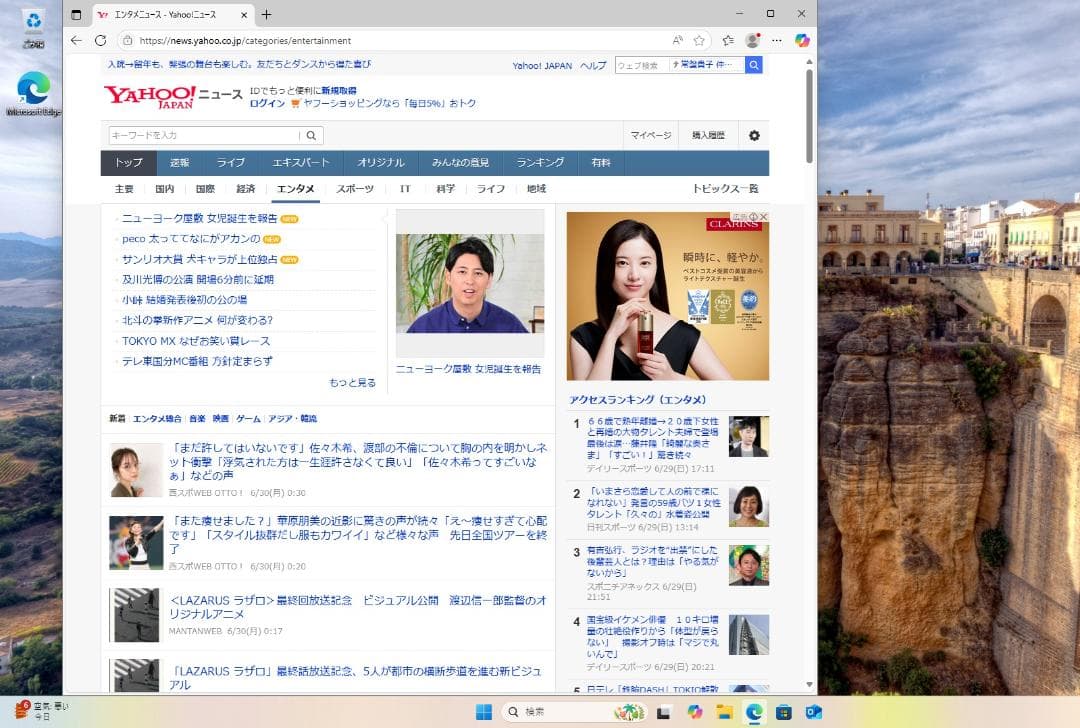Select the スポーツ category tab
1080x728 pixels.
[x=355, y=189]
